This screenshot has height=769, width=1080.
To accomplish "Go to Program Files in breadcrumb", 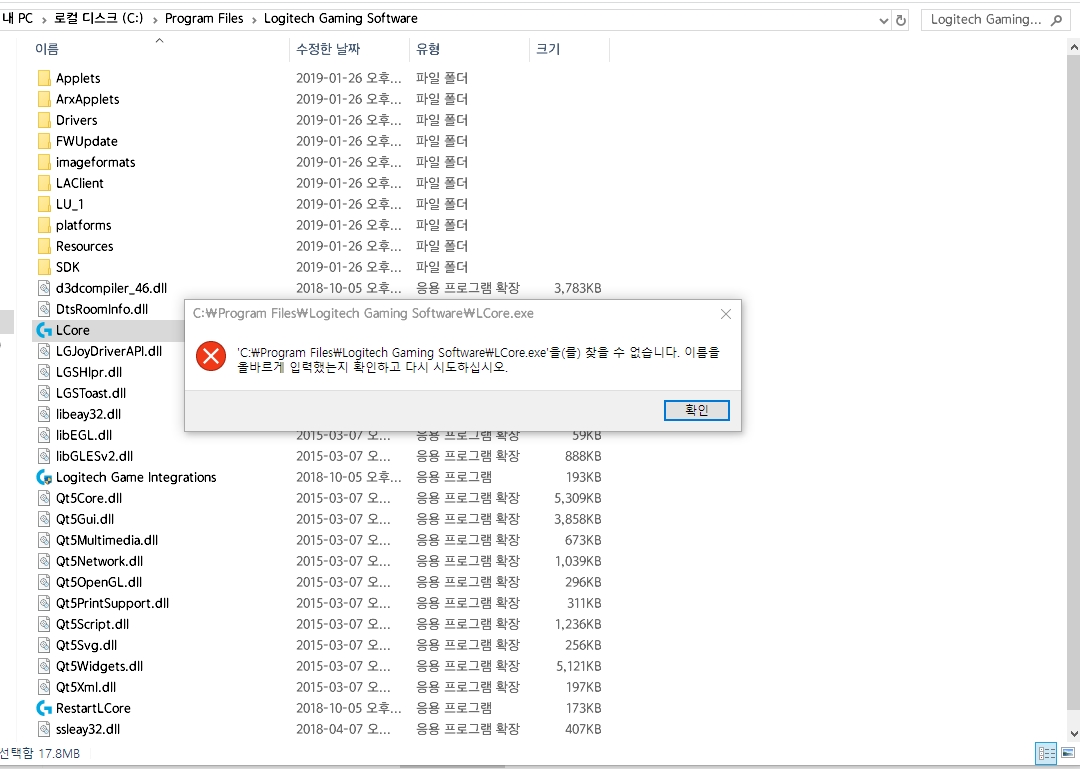I will (204, 19).
